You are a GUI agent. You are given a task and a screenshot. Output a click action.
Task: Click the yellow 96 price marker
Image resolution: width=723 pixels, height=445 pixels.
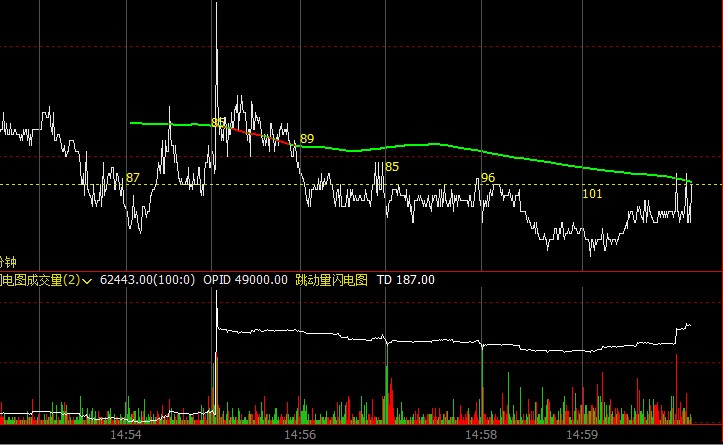[x=488, y=178]
